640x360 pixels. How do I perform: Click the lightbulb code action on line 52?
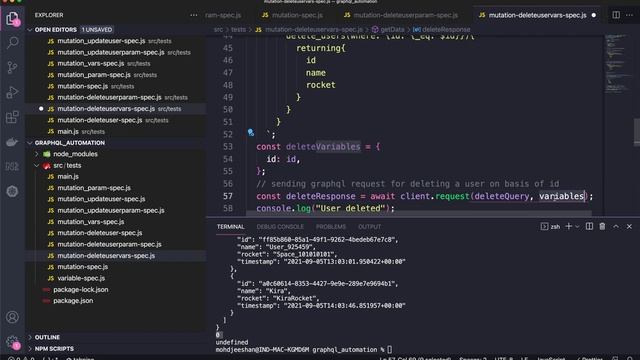click(251, 132)
